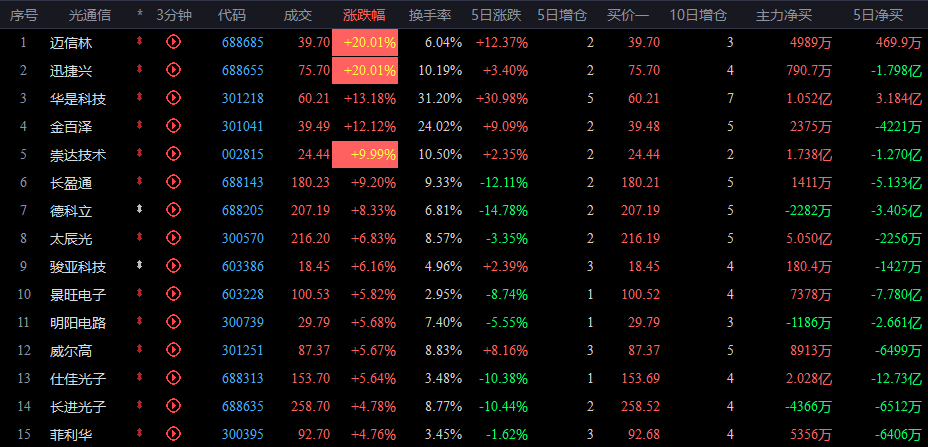Play 3-minute chart for 太辰光

pyautogui.click(x=173, y=238)
